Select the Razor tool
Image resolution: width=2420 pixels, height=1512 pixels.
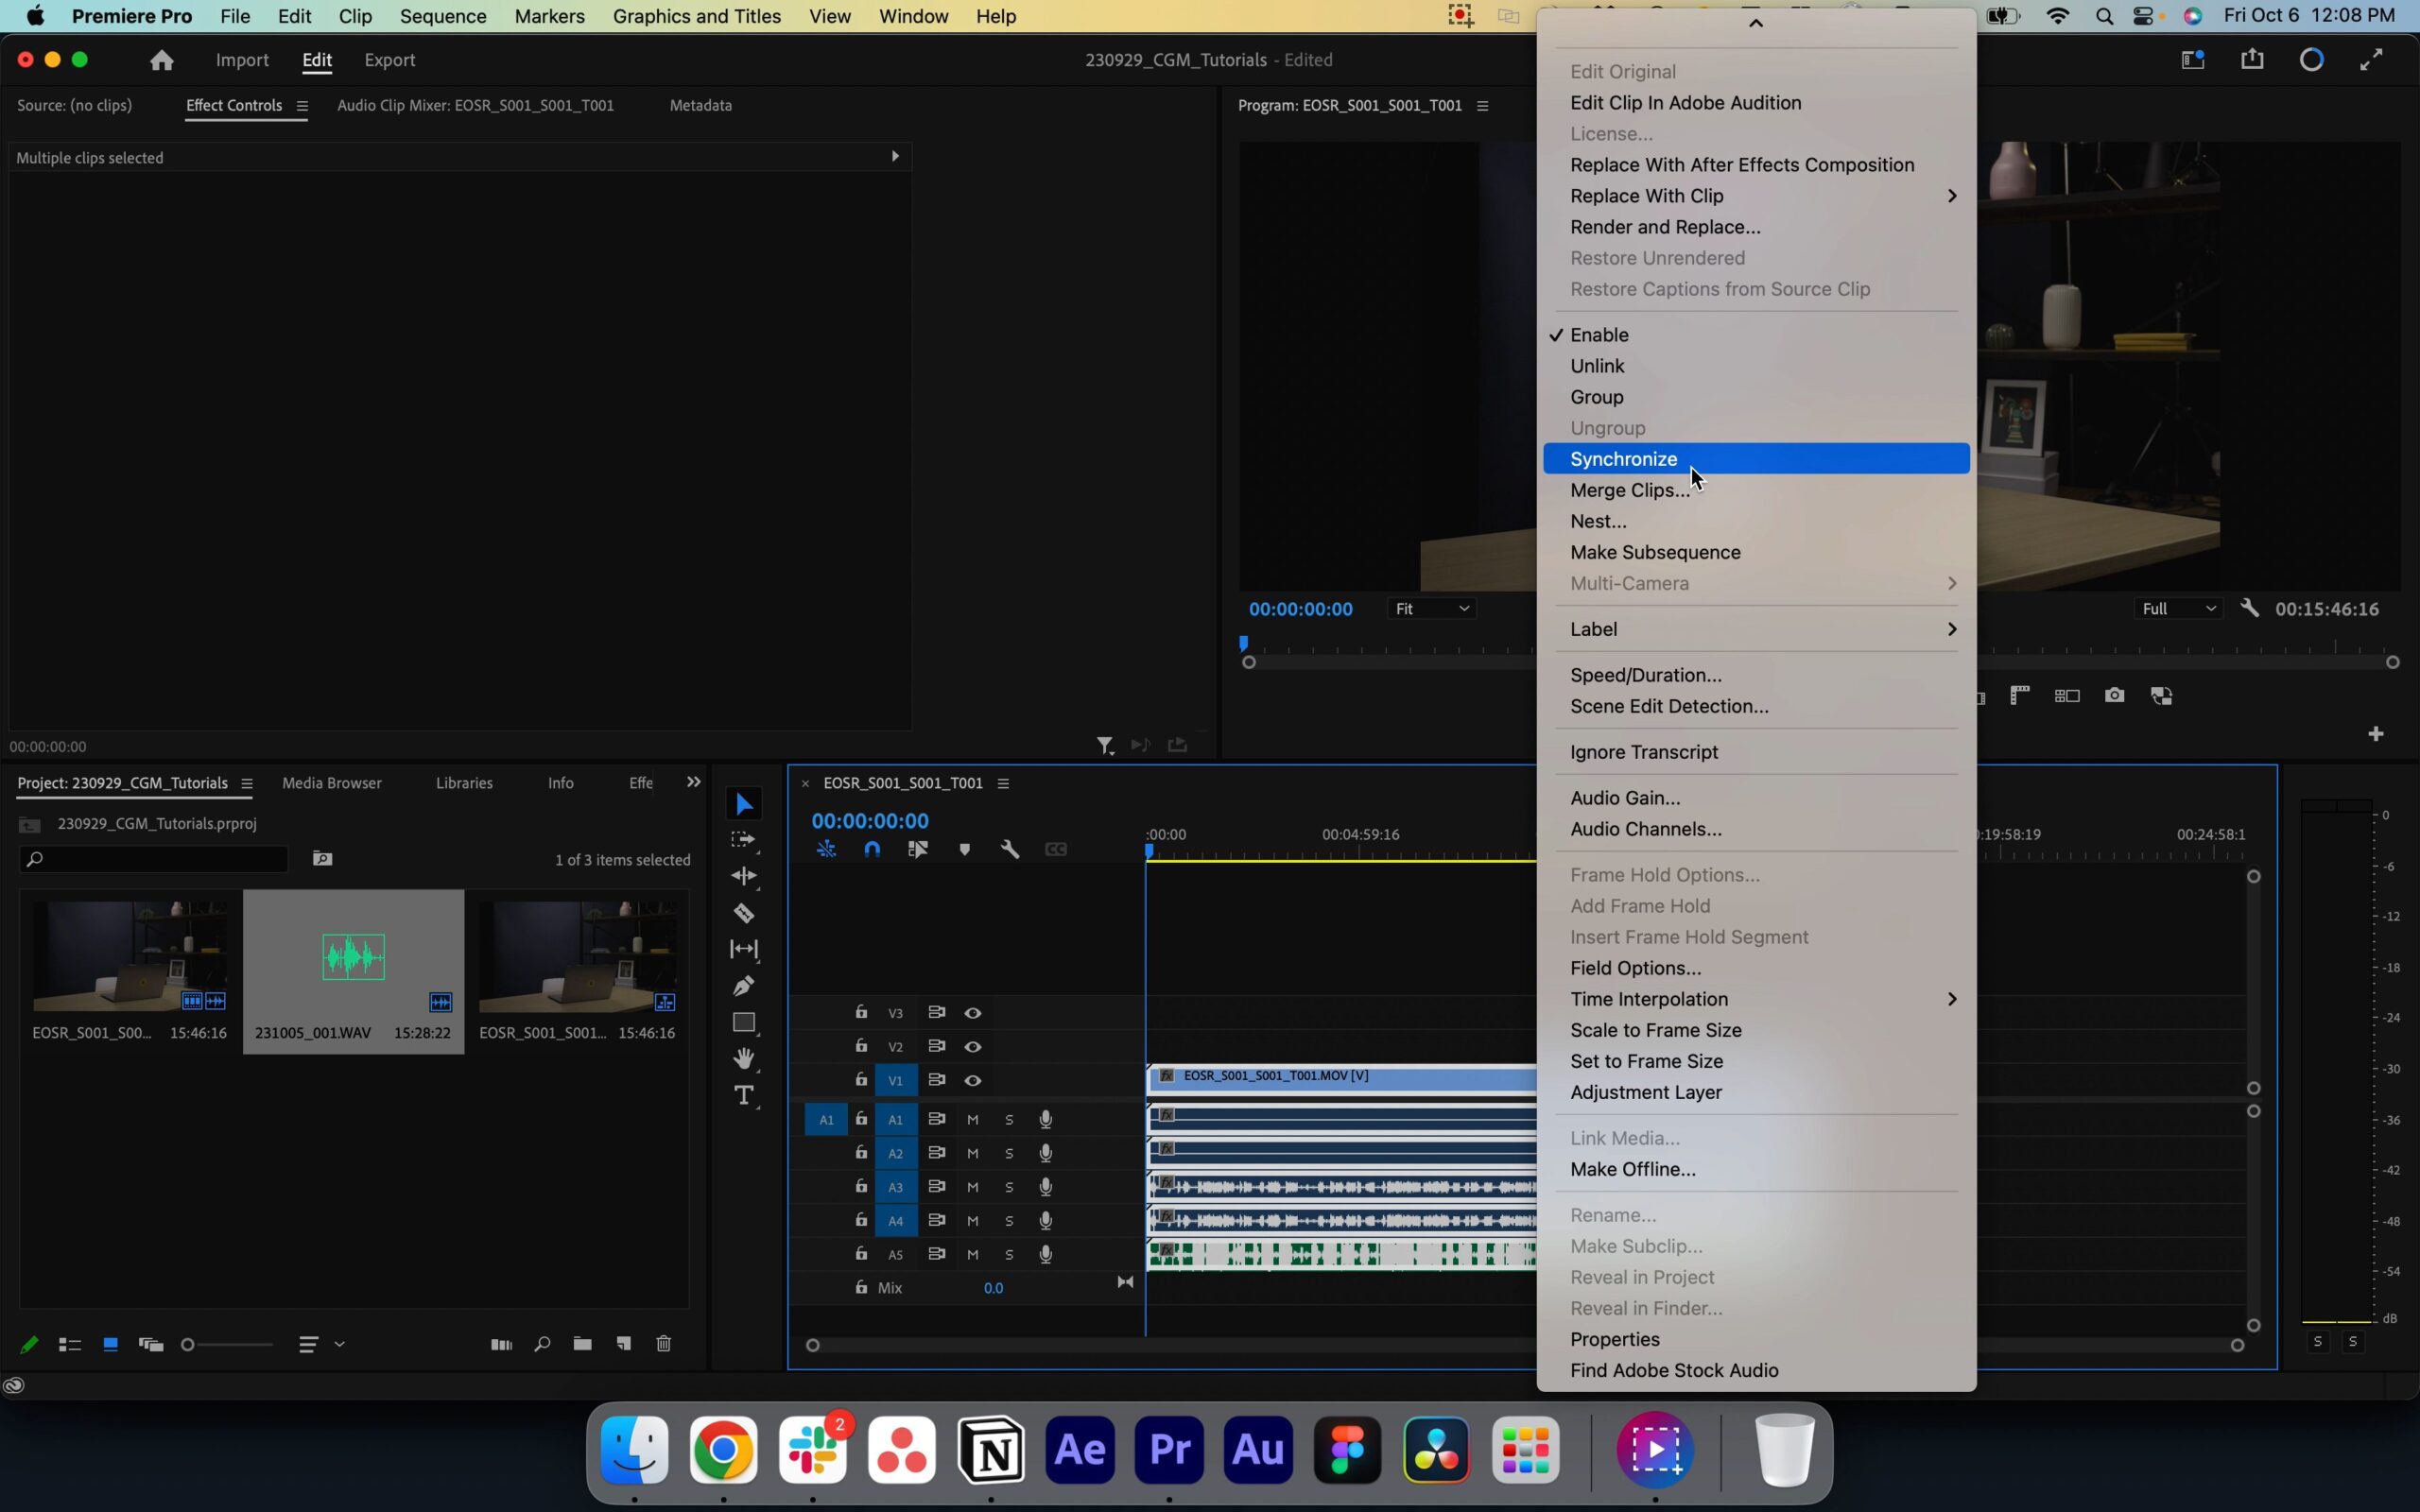pos(744,912)
